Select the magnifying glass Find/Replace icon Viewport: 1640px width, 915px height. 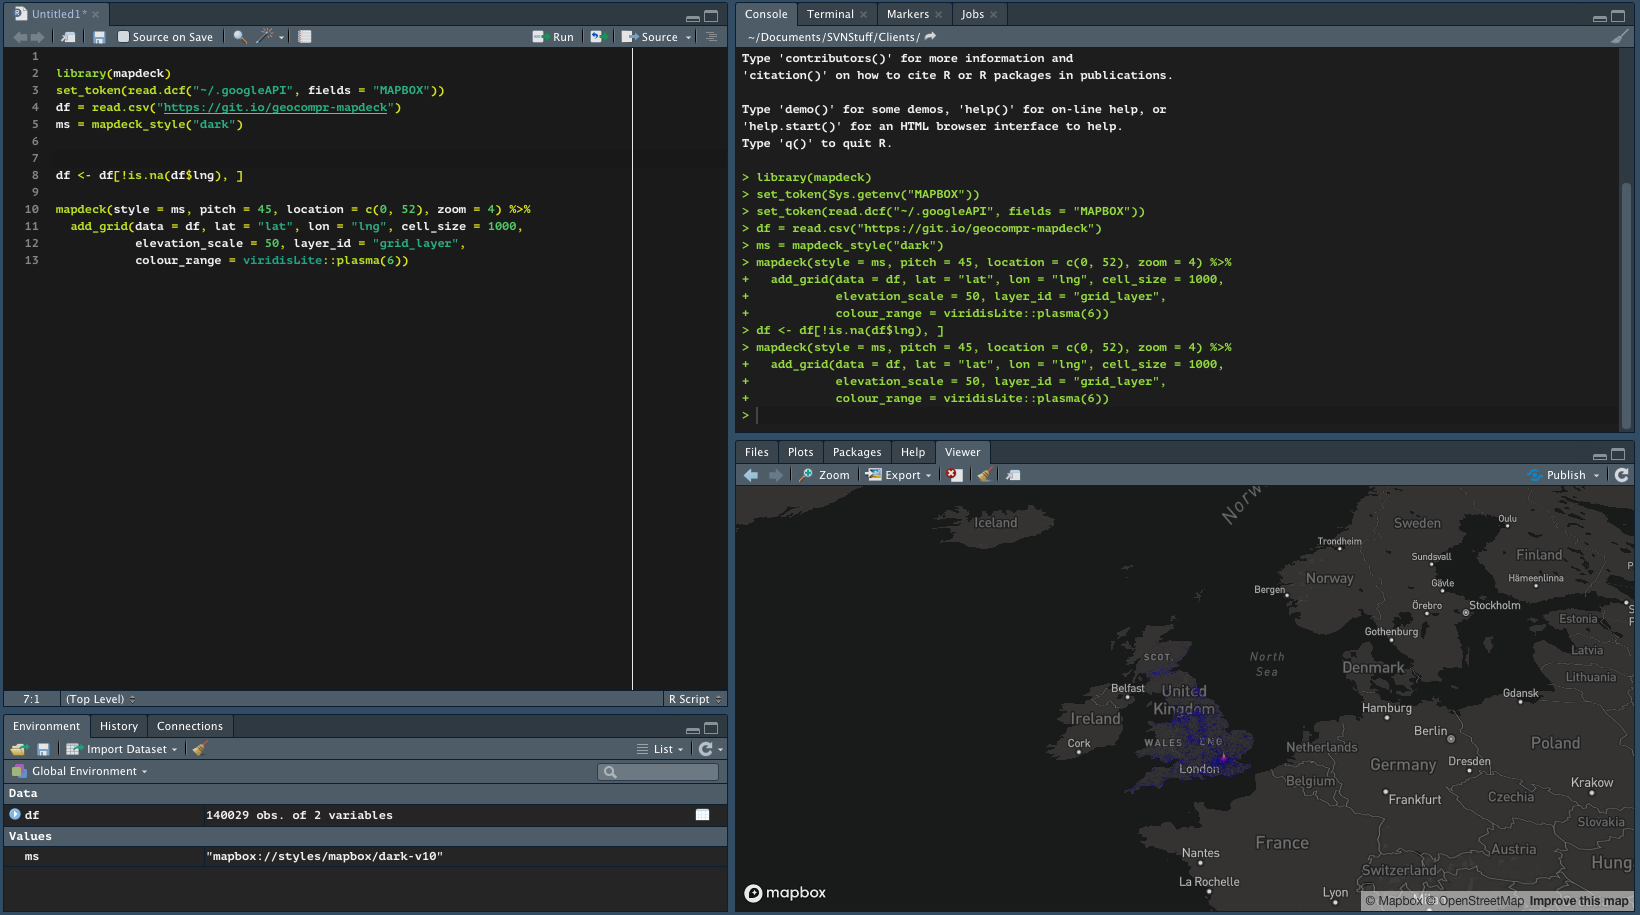click(x=238, y=36)
